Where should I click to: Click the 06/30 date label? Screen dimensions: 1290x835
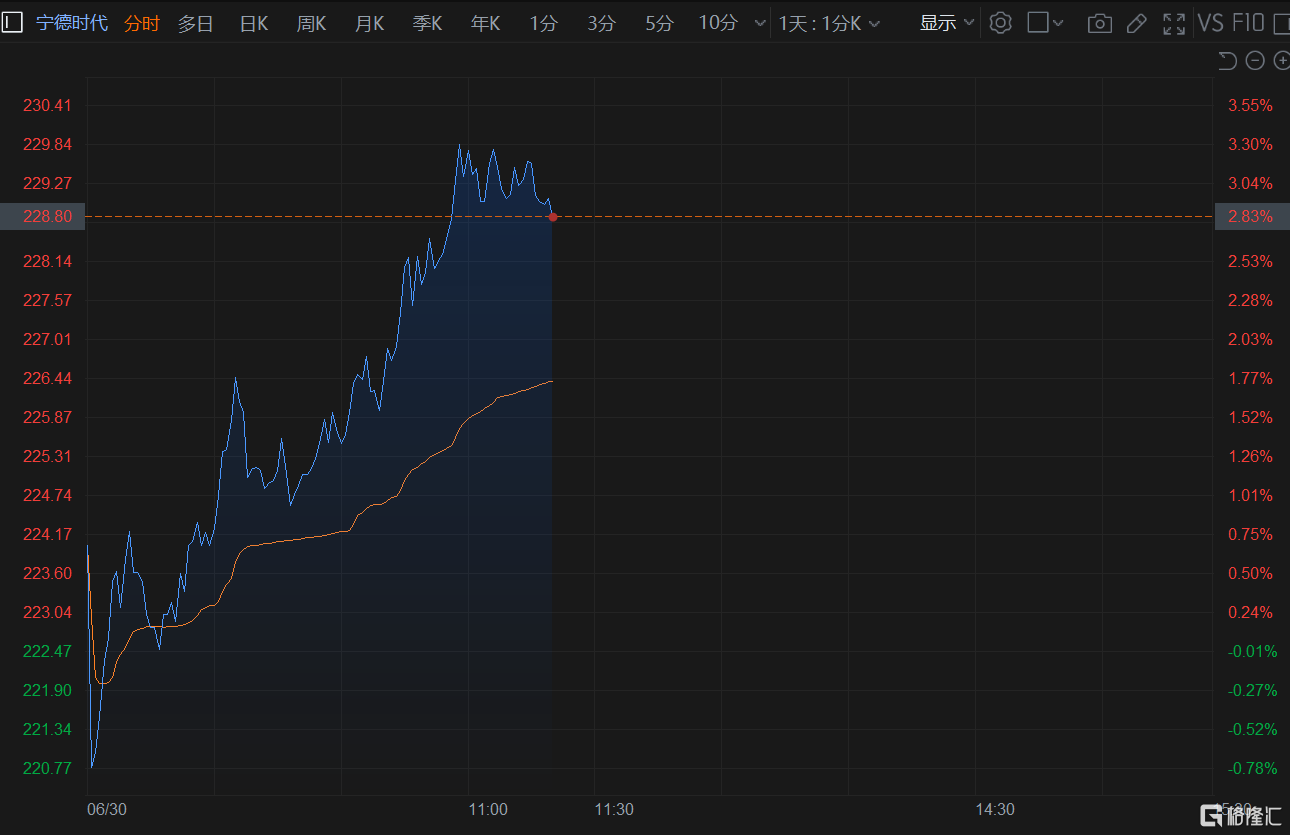[106, 809]
